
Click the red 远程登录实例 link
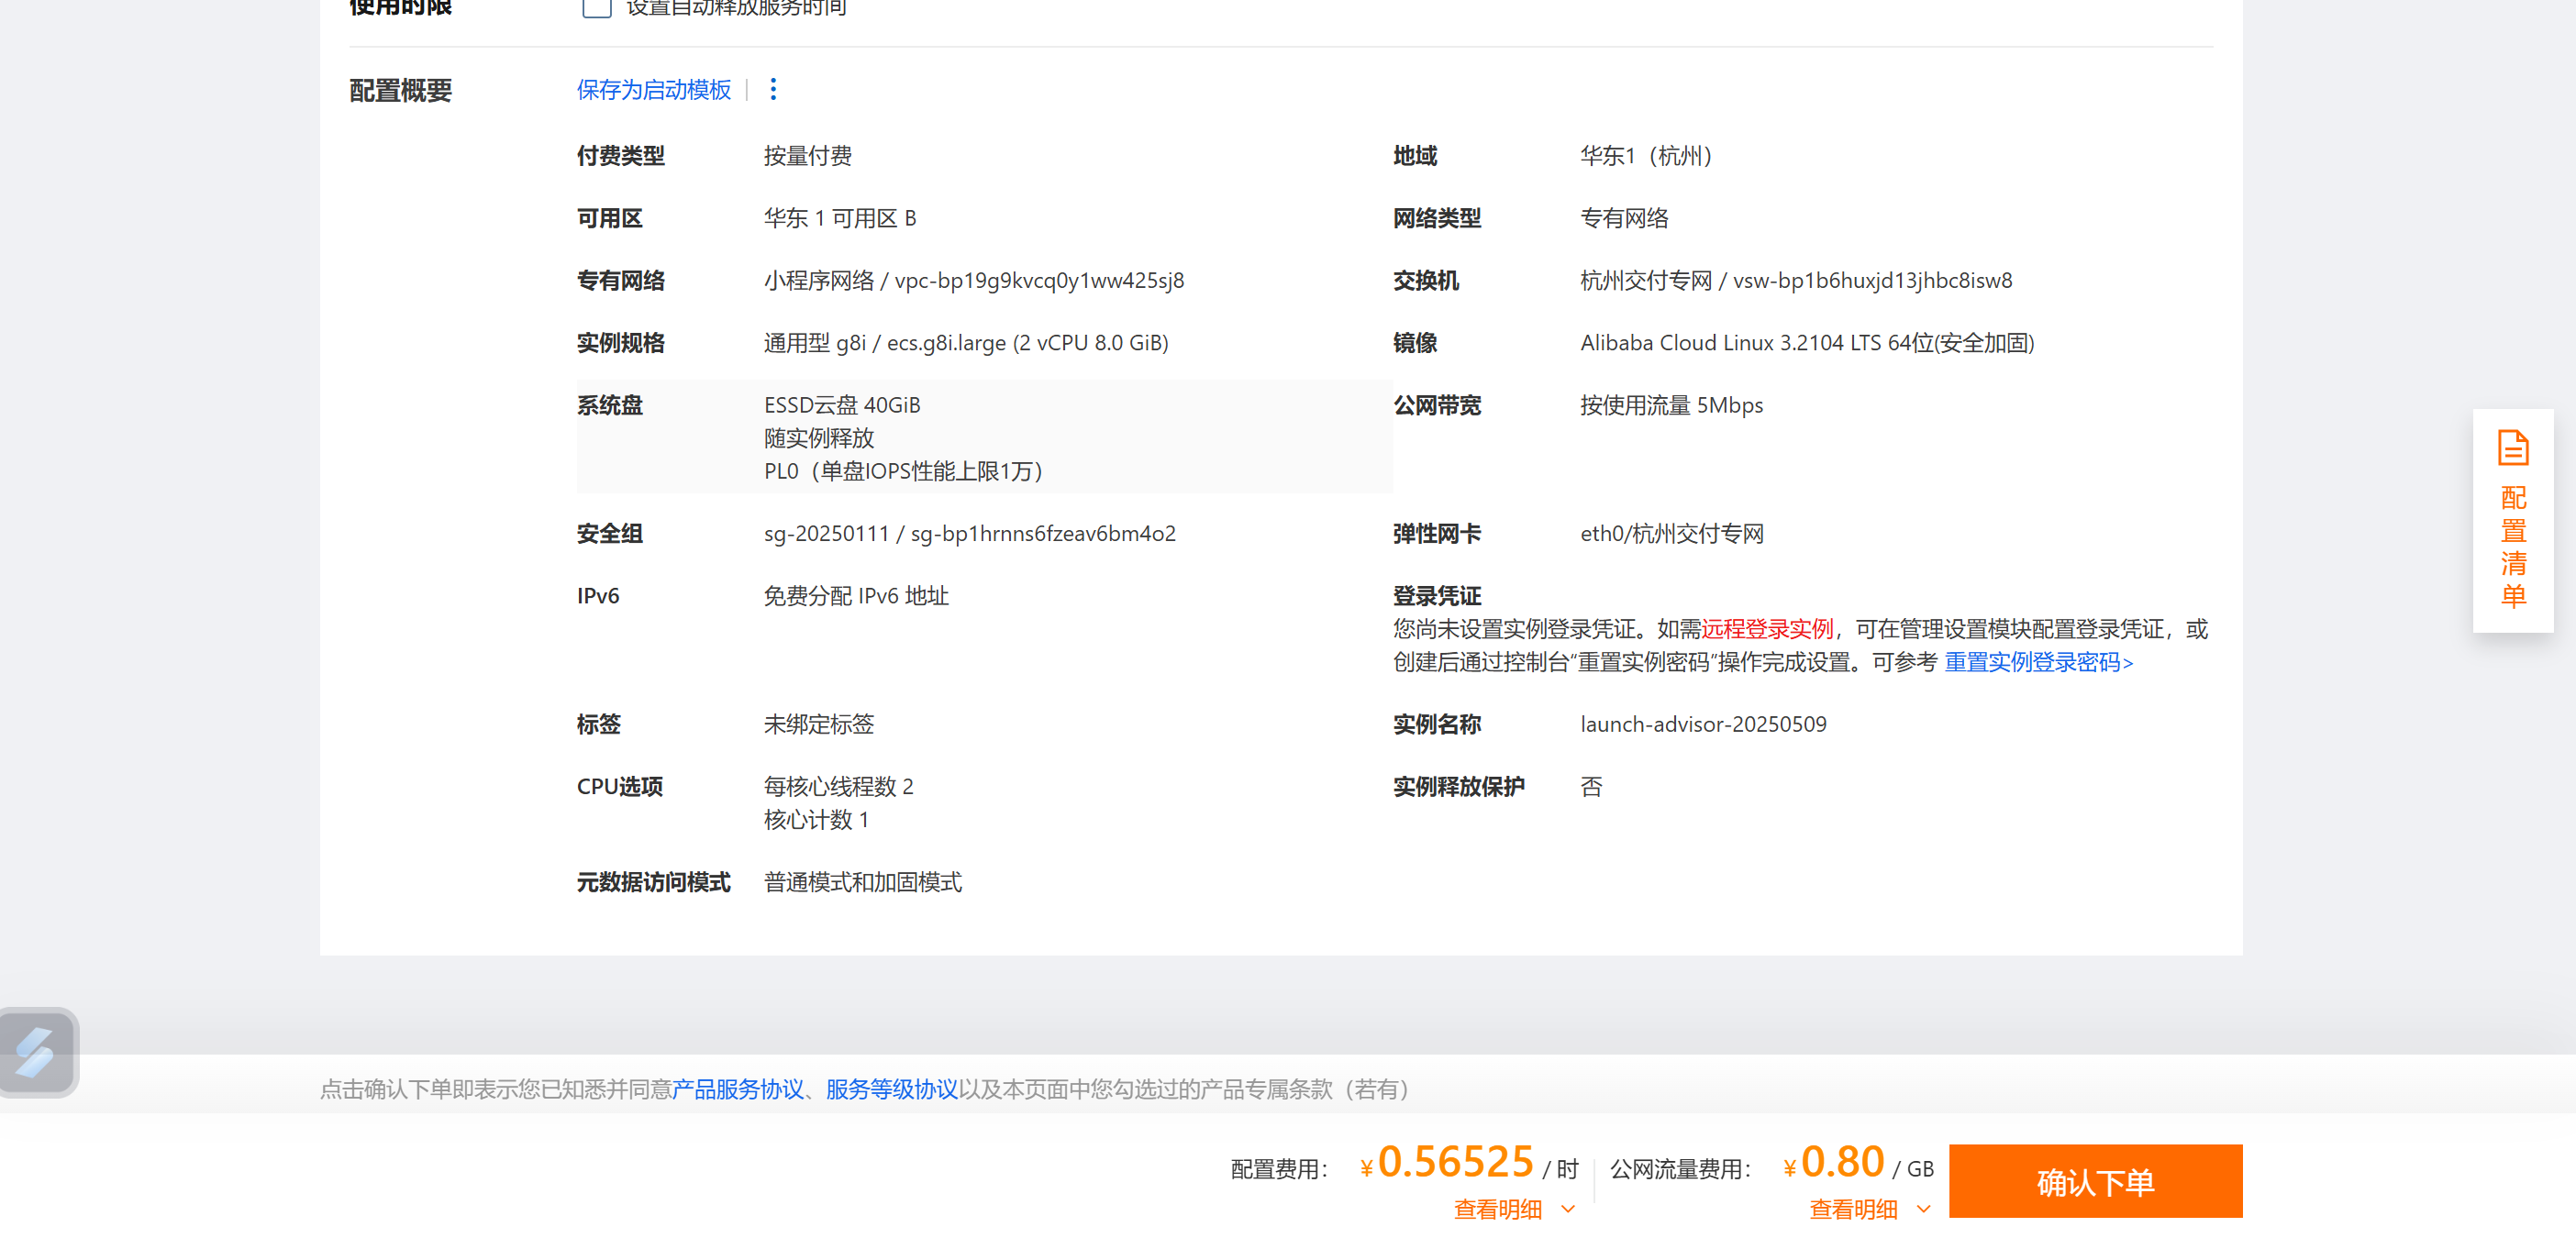pyautogui.click(x=1767, y=629)
